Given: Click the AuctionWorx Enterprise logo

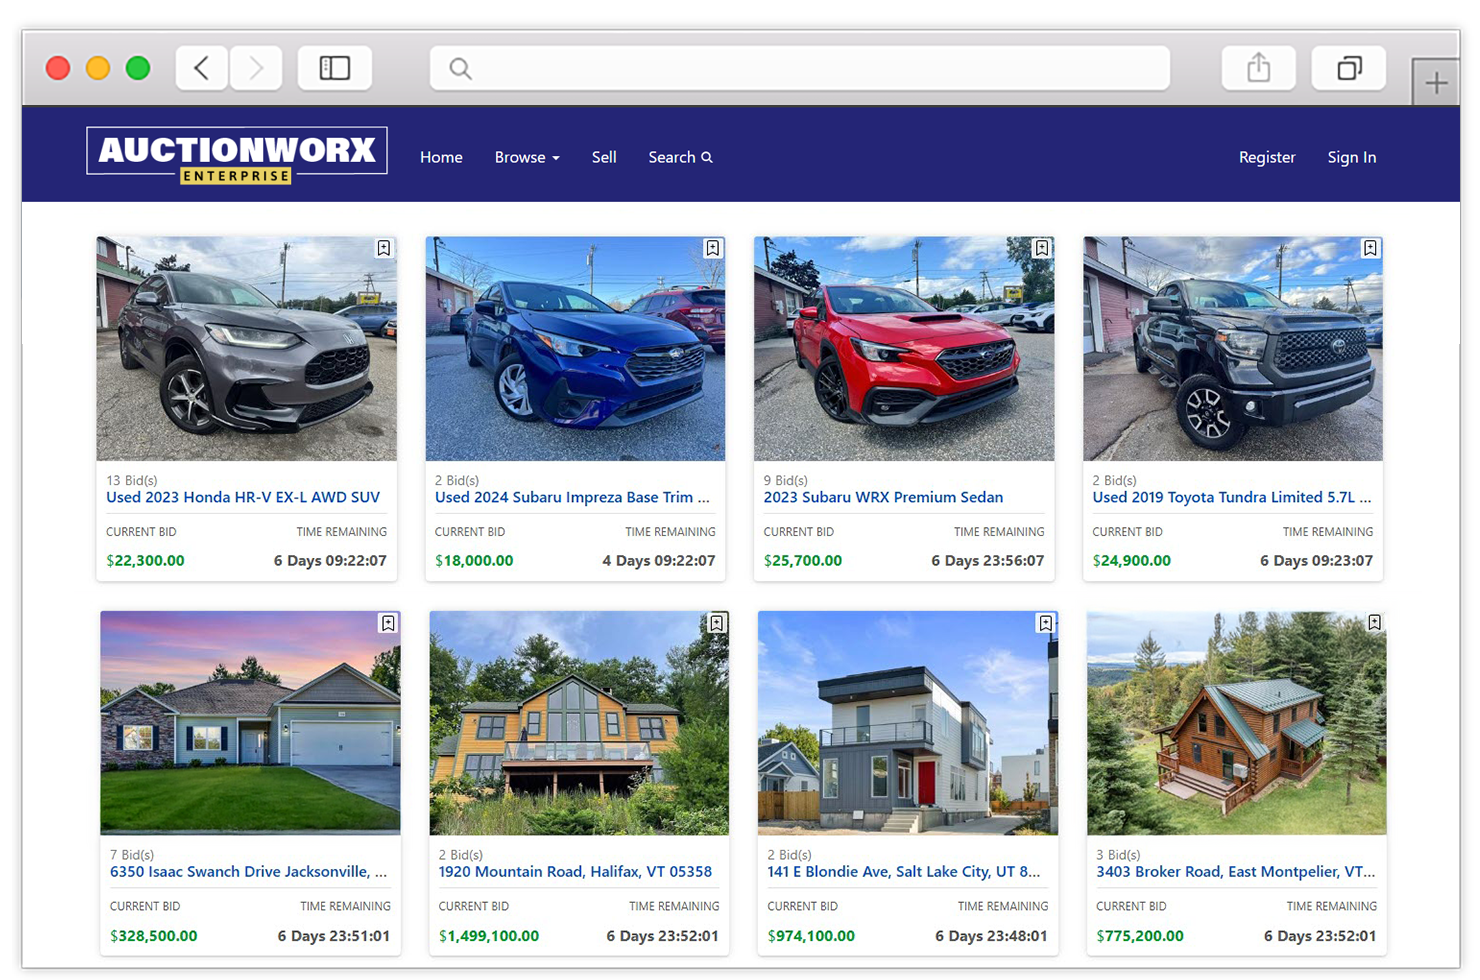Looking at the screenshot, I should 237,156.
